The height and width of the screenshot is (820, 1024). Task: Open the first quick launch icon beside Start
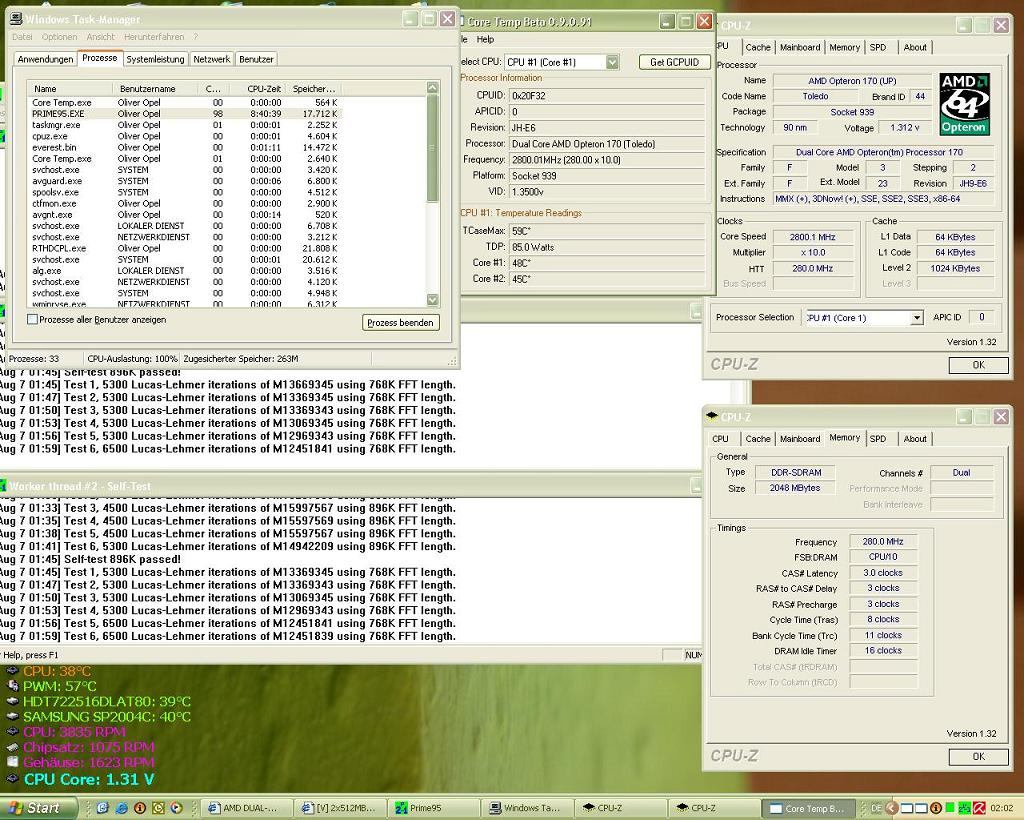coord(103,808)
